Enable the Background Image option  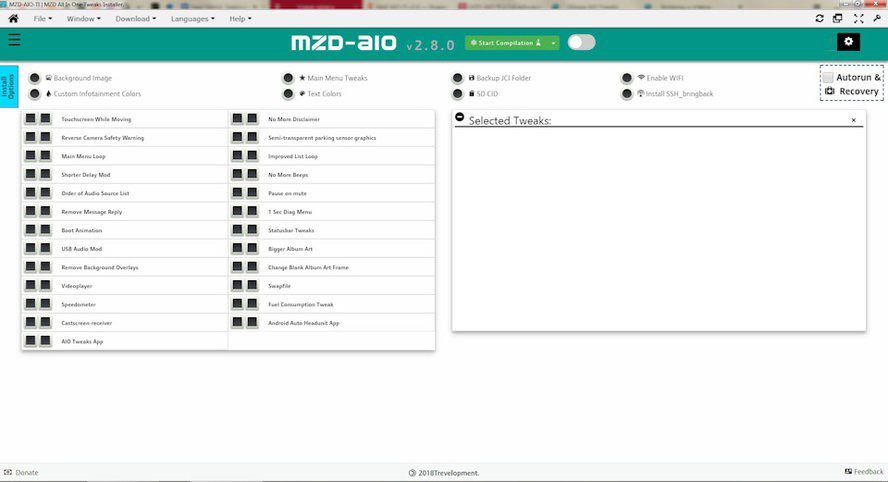tap(35, 78)
